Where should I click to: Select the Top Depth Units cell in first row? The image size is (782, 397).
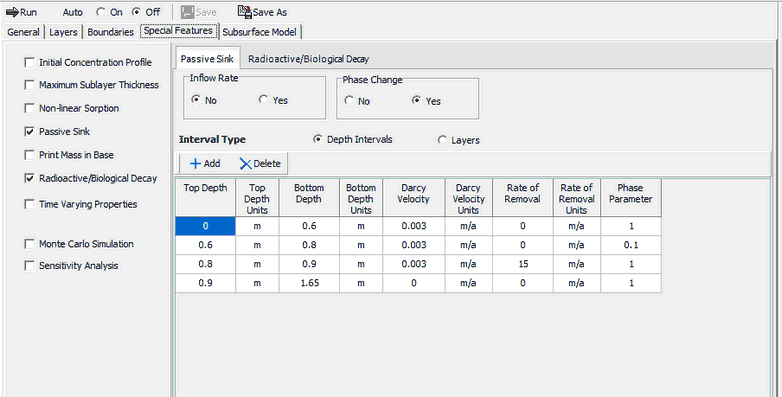(257, 226)
